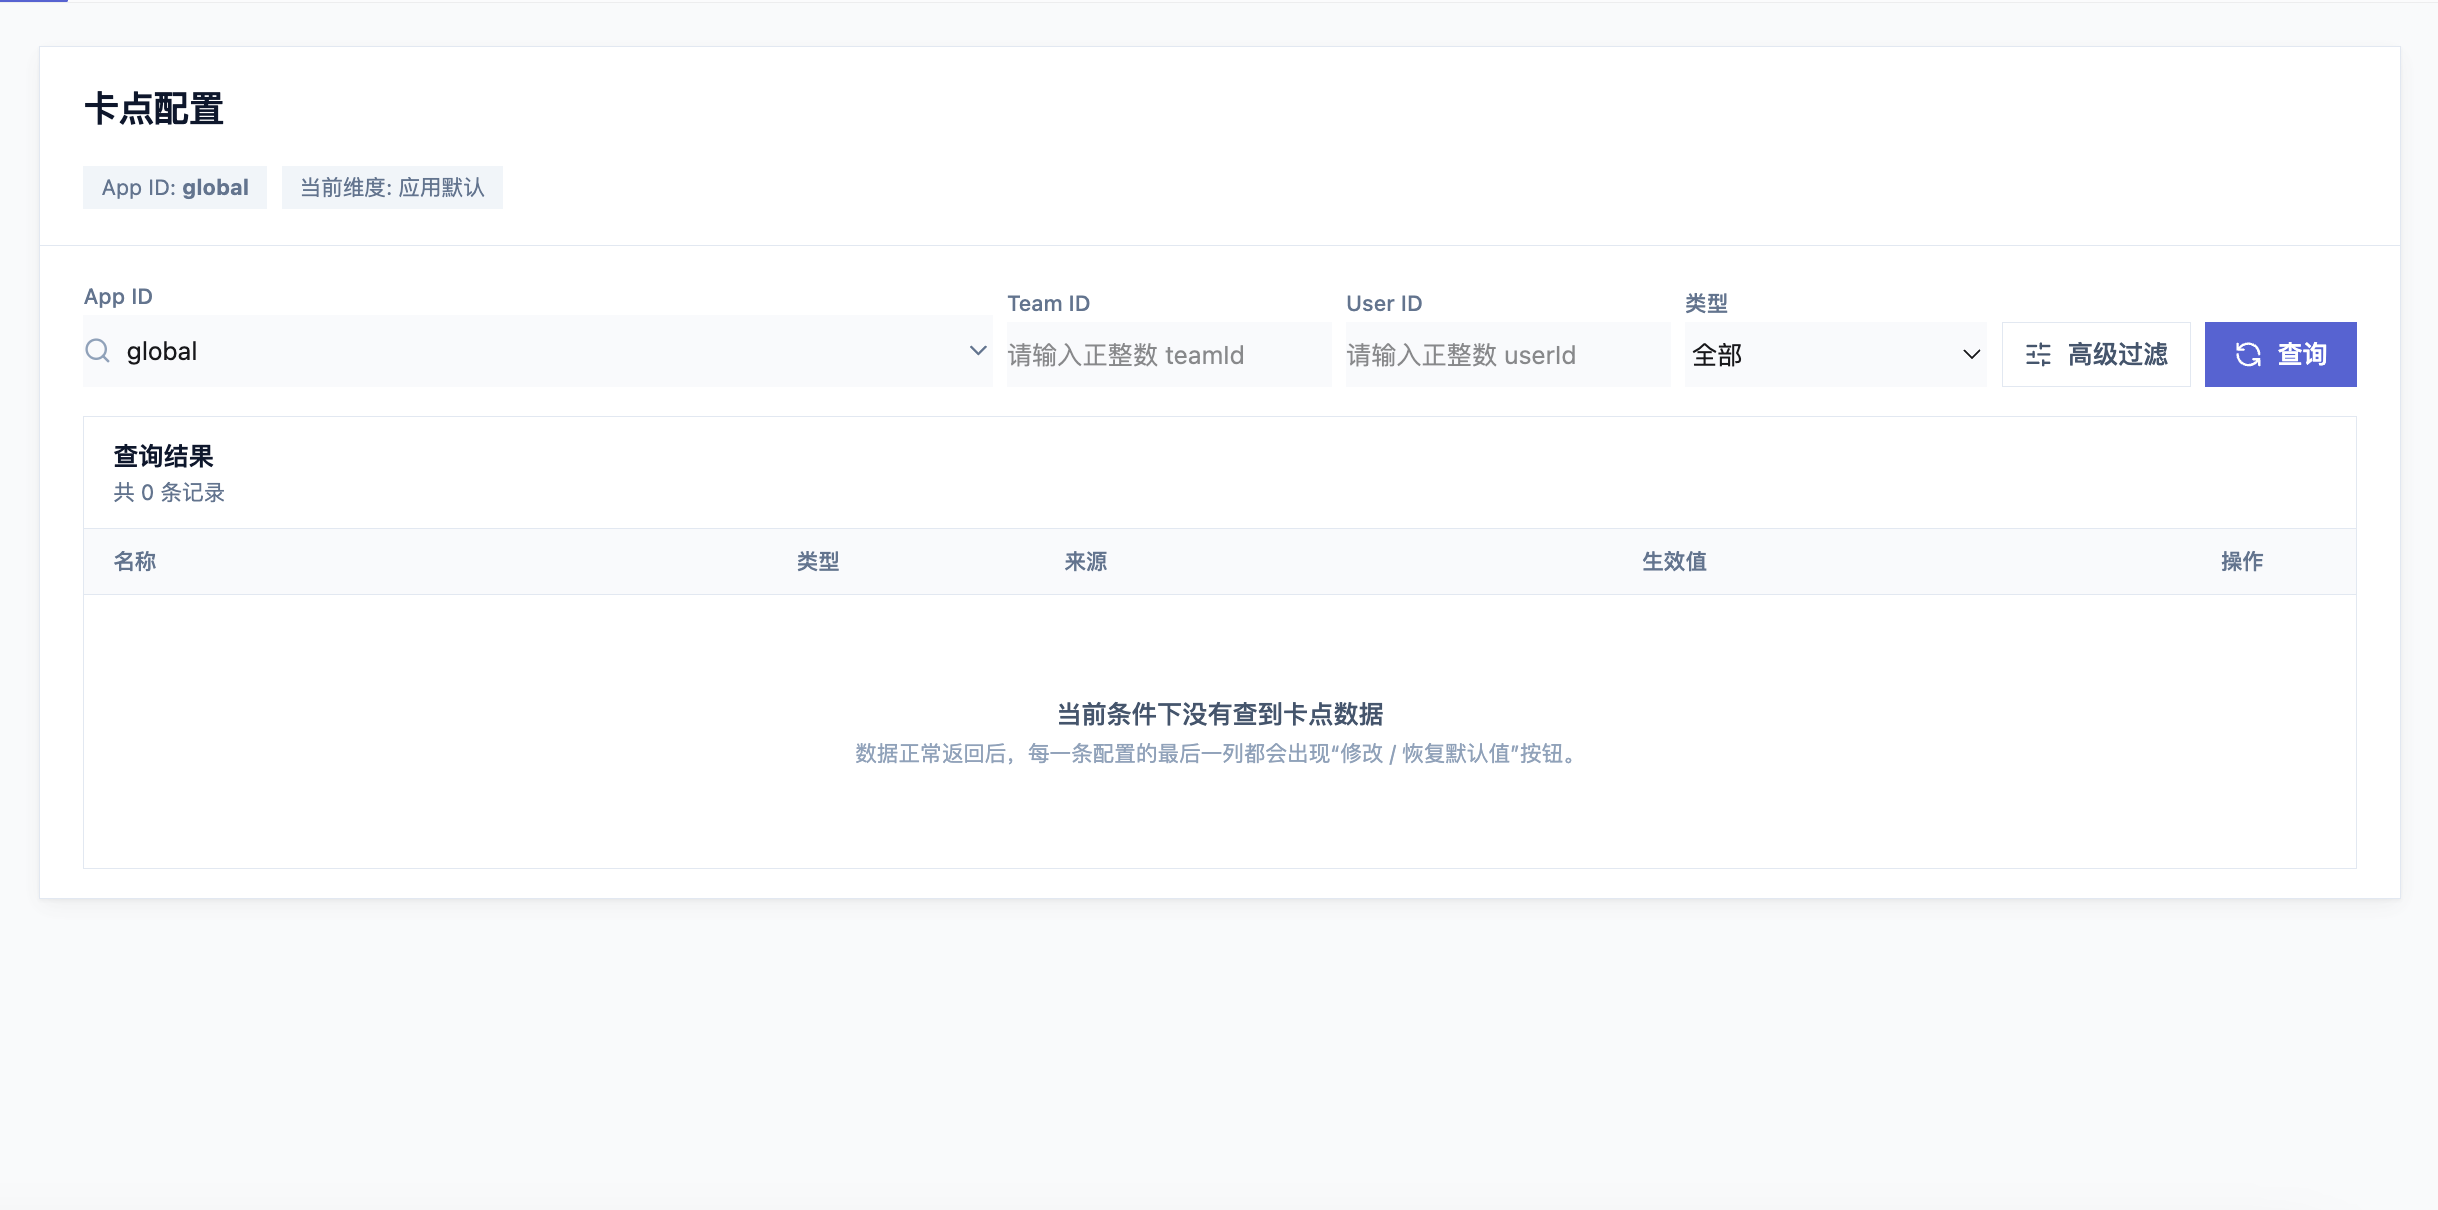The width and height of the screenshot is (2438, 1210).
Task: Open the 类型 dropdown showing 全部
Action: pos(1836,355)
